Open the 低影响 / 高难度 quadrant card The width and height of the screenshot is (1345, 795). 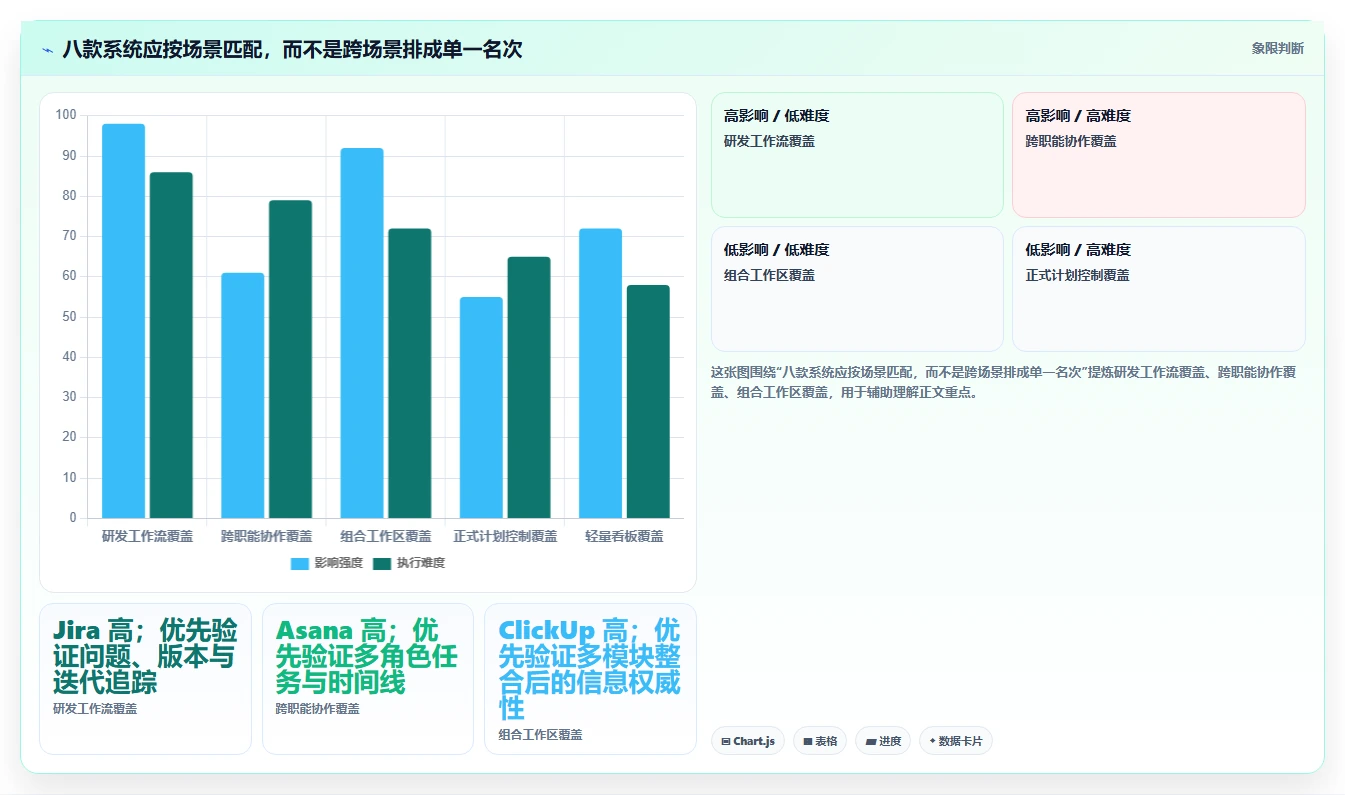(1159, 289)
